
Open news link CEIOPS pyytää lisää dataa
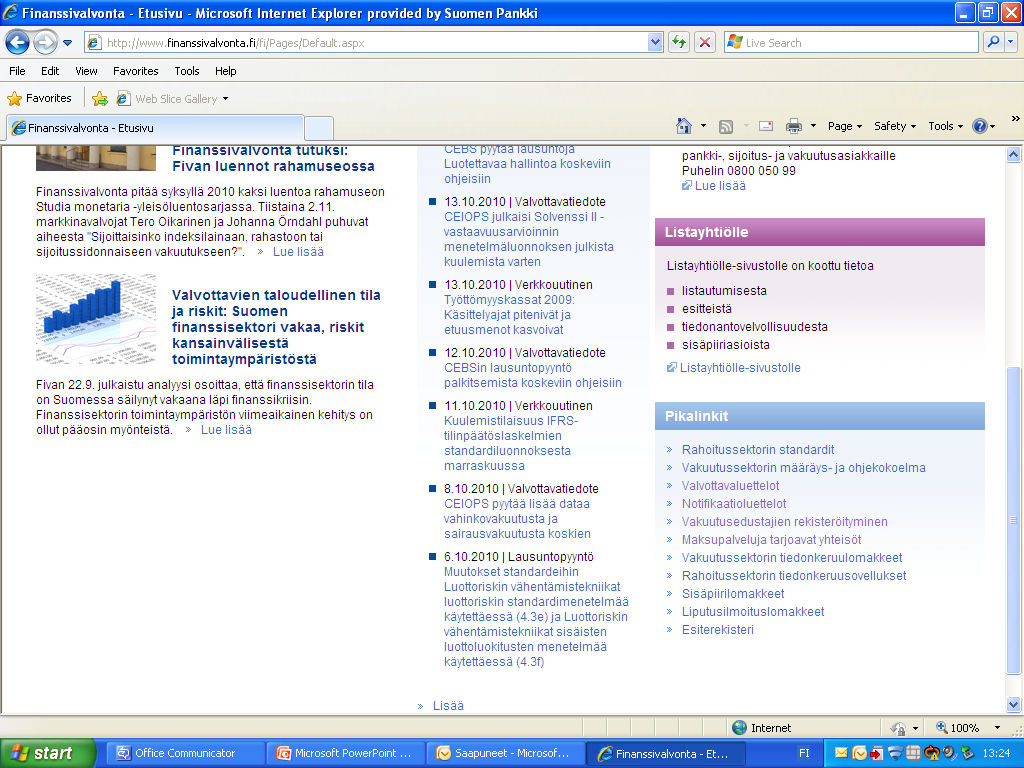coord(517,519)
